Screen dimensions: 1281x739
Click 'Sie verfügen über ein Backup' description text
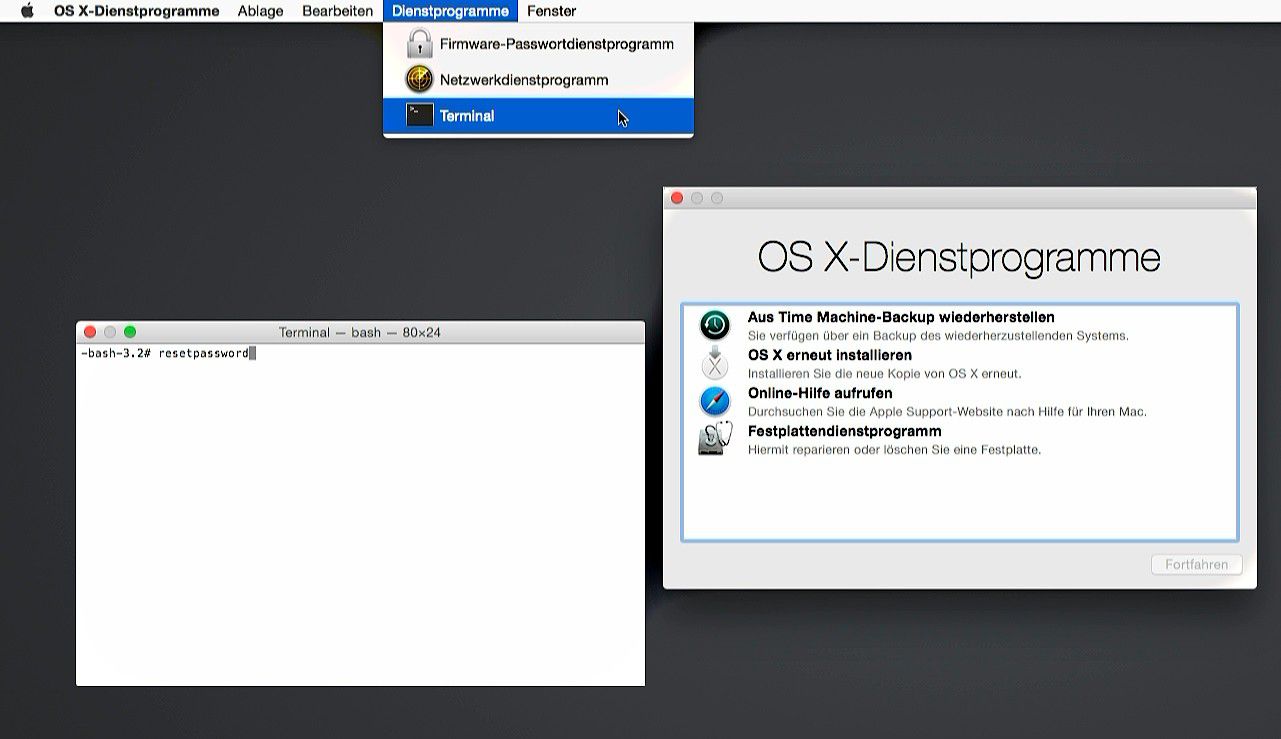[x=938, y=336]
